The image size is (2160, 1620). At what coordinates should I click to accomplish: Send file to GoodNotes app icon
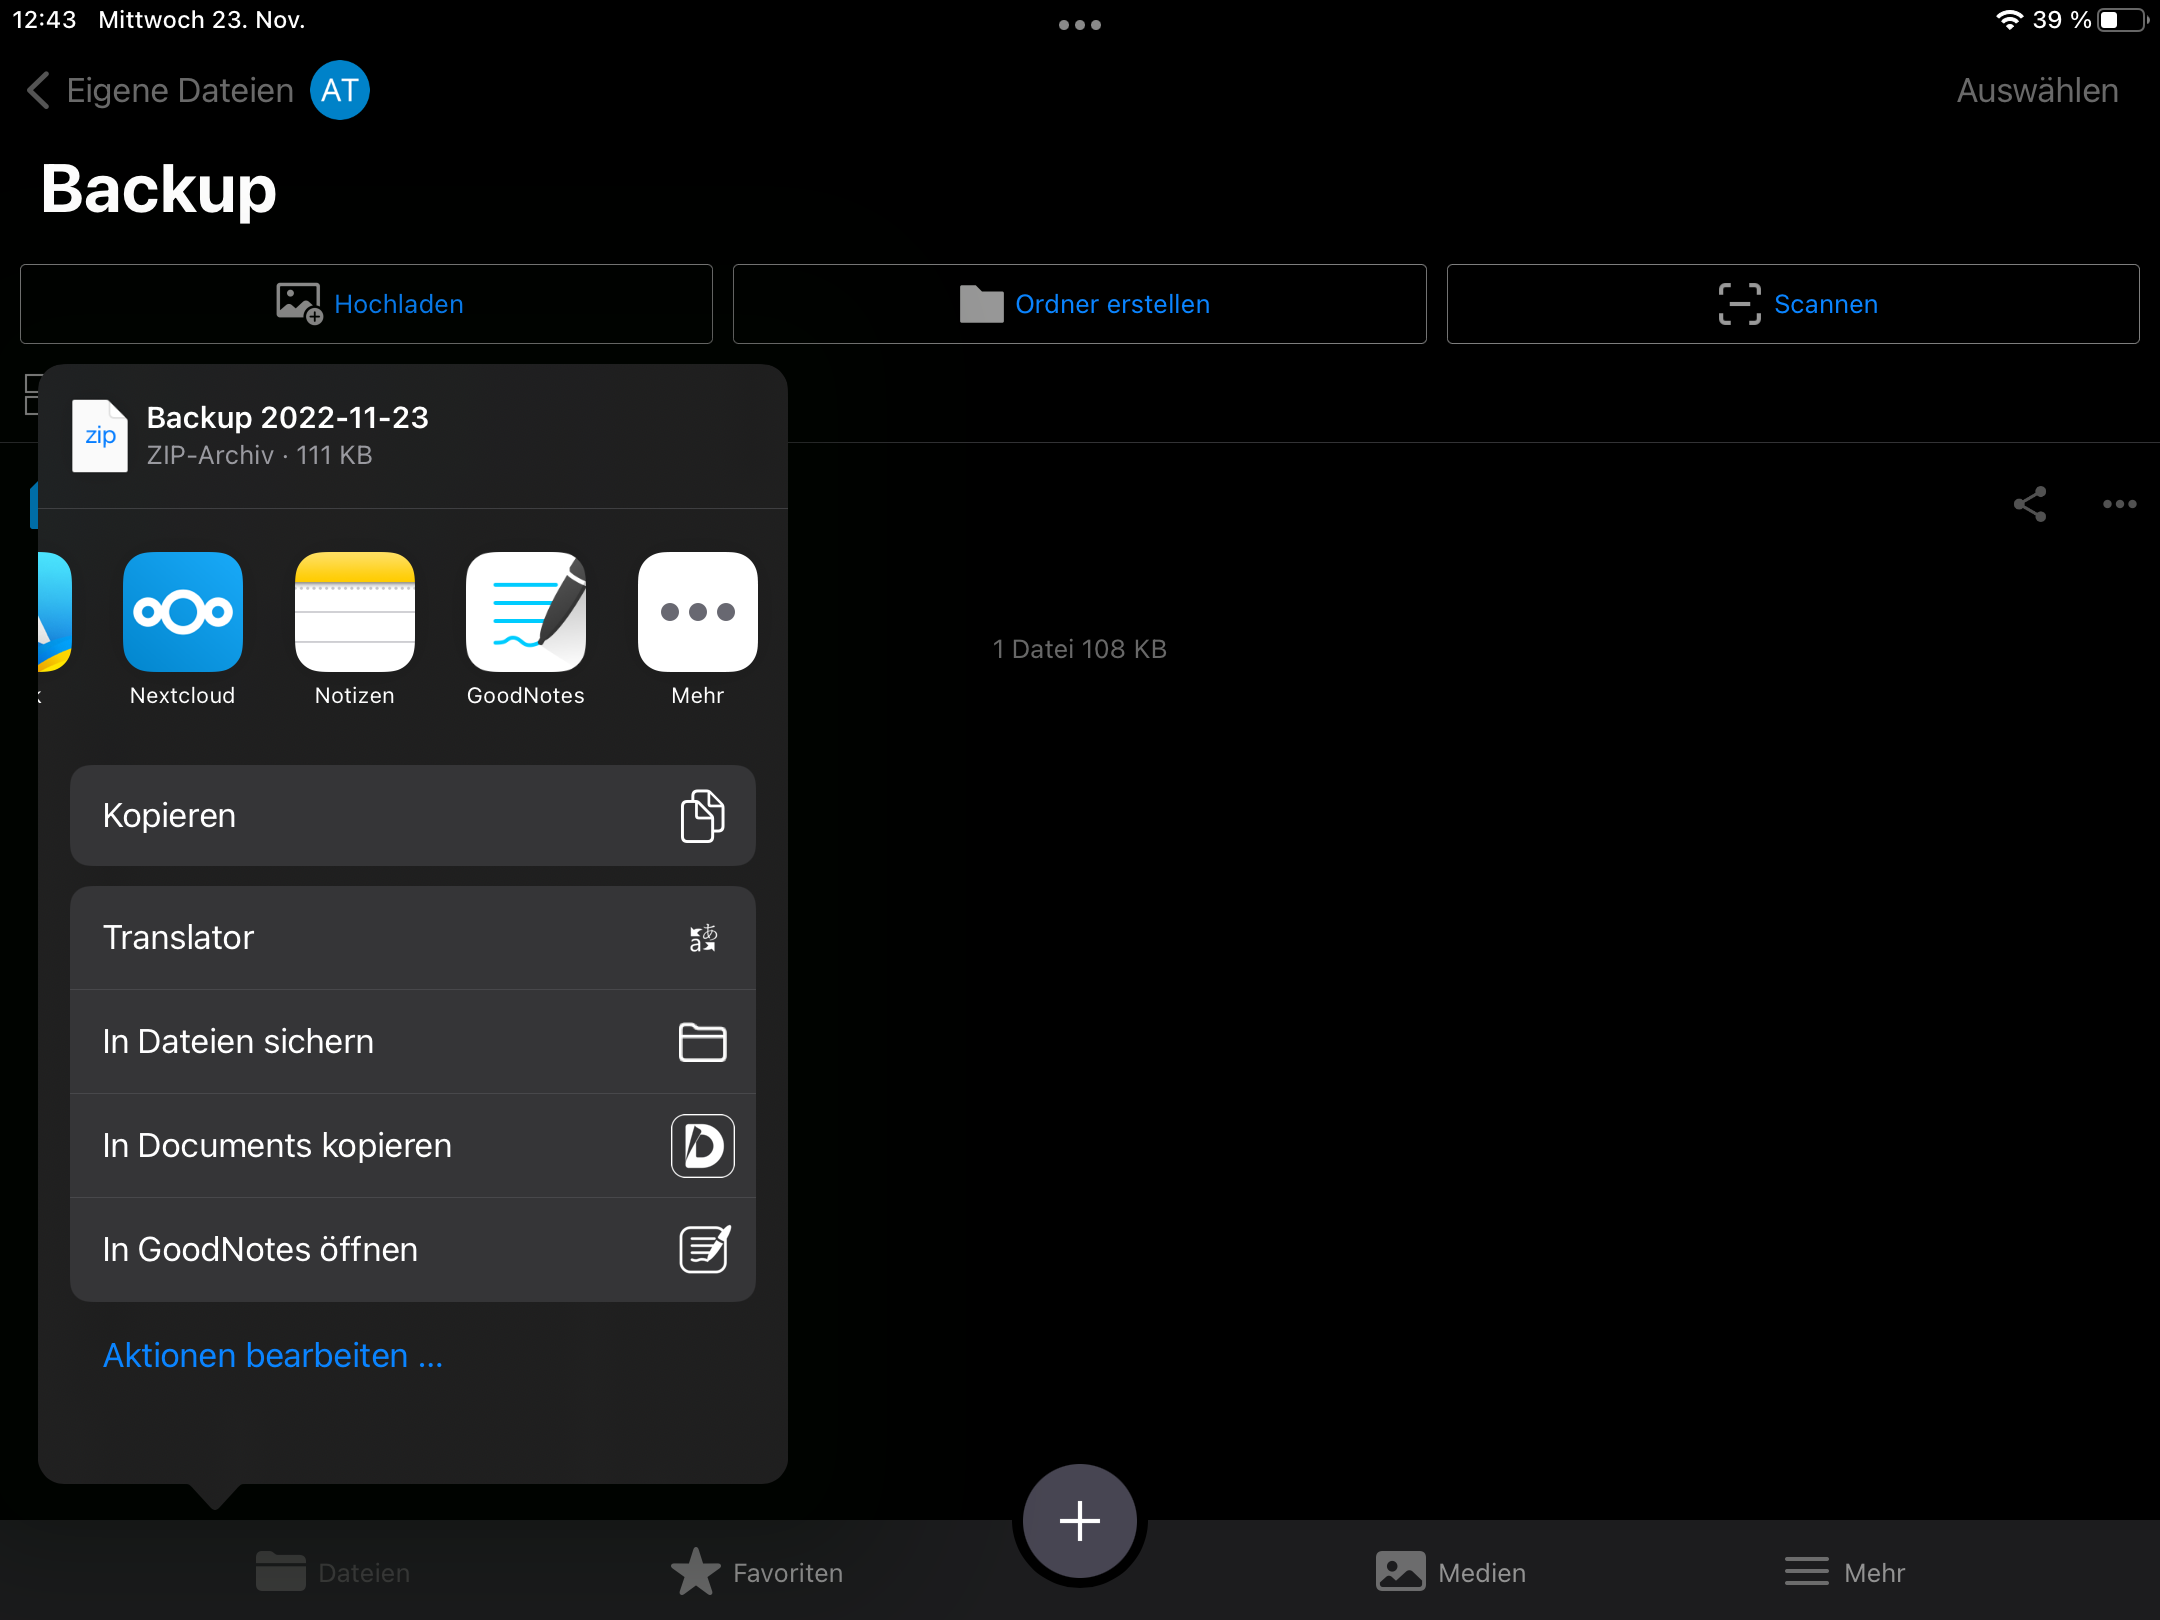pyautogui.click(x=526, y=612)
